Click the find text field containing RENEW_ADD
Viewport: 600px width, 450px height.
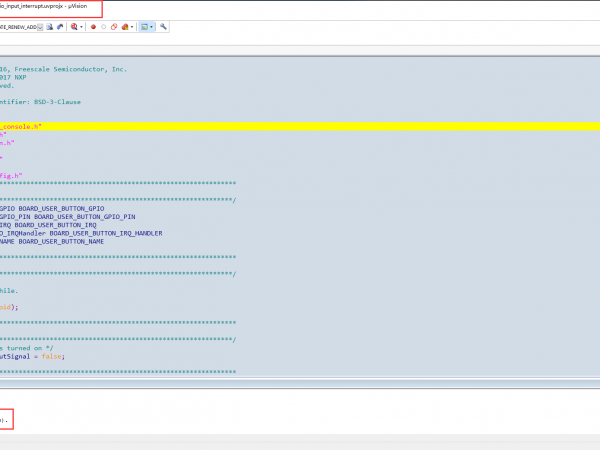pyautogui.click(x=18, y=27)
